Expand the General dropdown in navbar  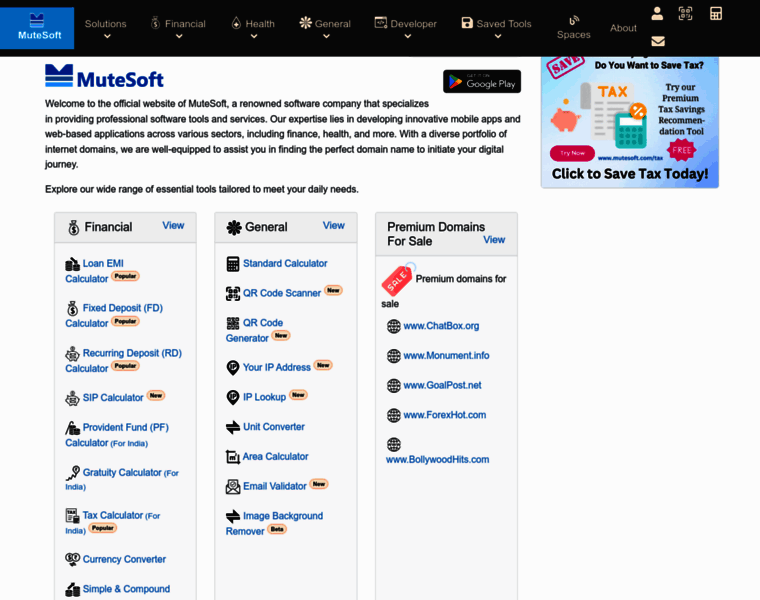325,29
